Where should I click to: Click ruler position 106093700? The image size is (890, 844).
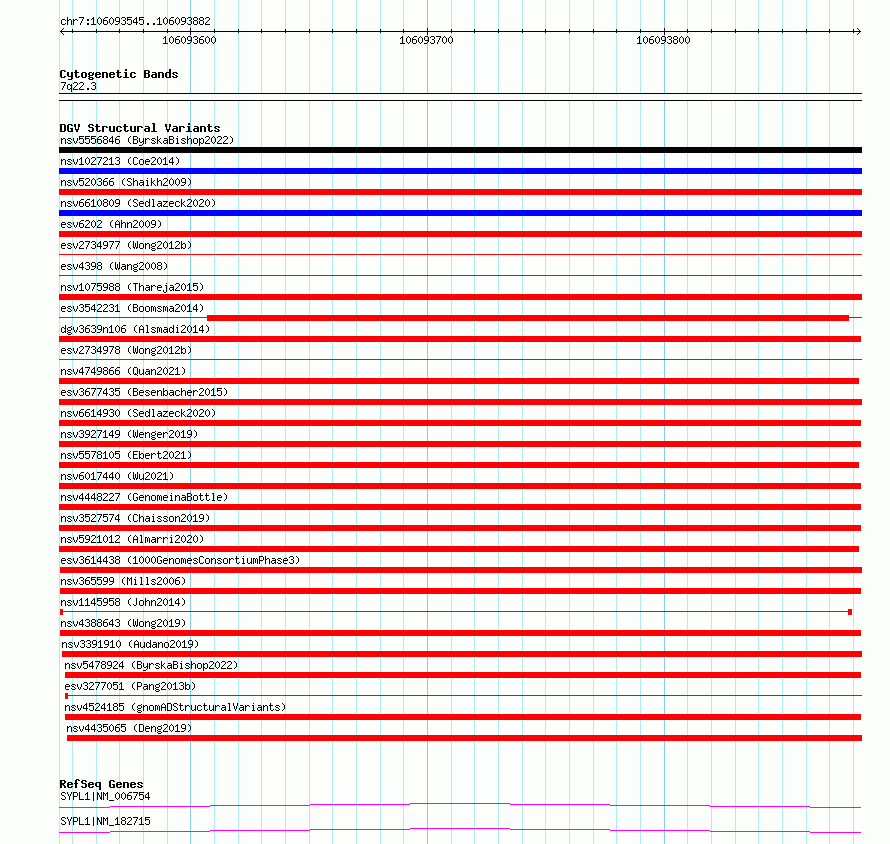pos(426,40)
